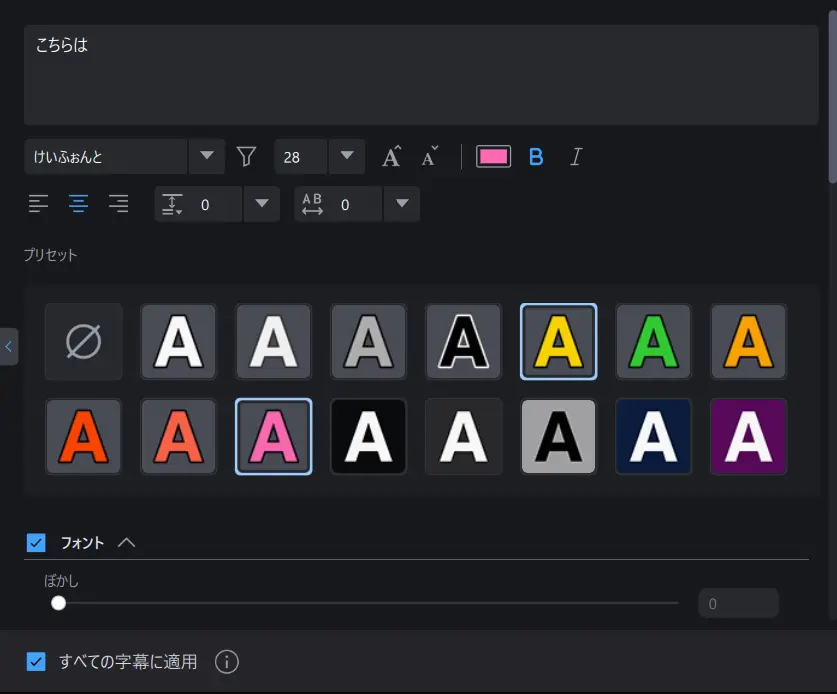Viewport: 837px width, 694px height.
Task: Open the character spacing dropdown arrow
Action: point(402,204)
